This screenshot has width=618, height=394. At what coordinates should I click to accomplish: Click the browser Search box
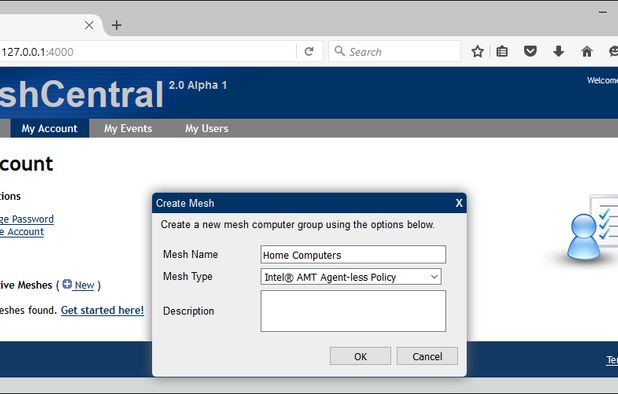click(x=394, y=52)
